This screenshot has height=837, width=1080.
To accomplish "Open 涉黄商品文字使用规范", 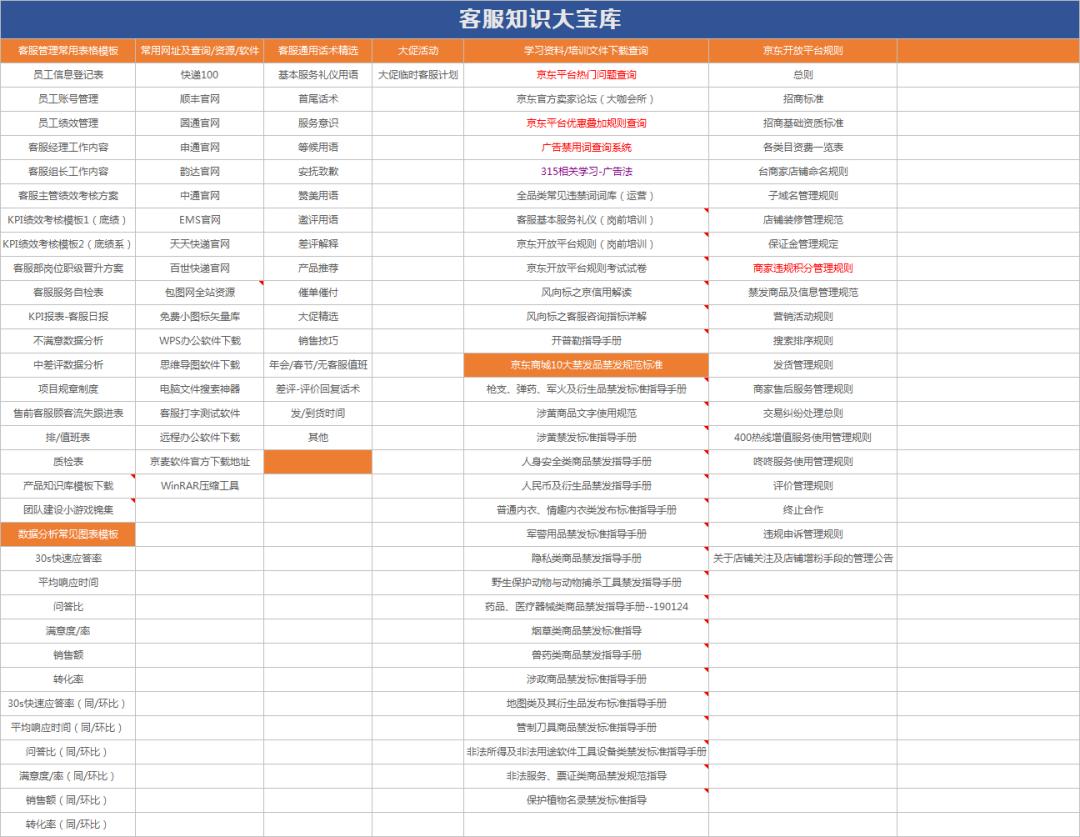I will point(585,413).
